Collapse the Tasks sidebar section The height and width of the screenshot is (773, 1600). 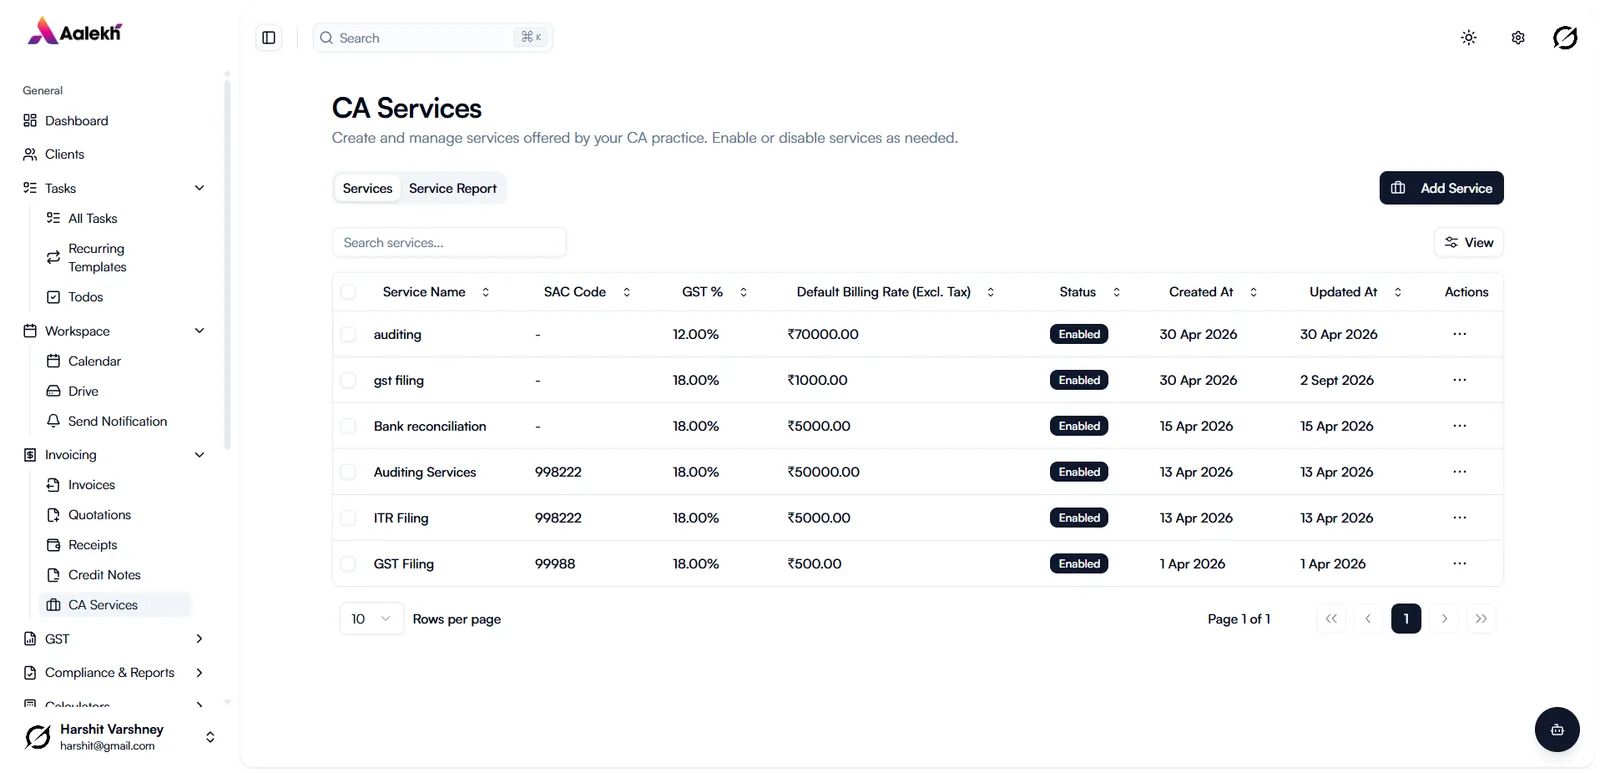[199, 188]
